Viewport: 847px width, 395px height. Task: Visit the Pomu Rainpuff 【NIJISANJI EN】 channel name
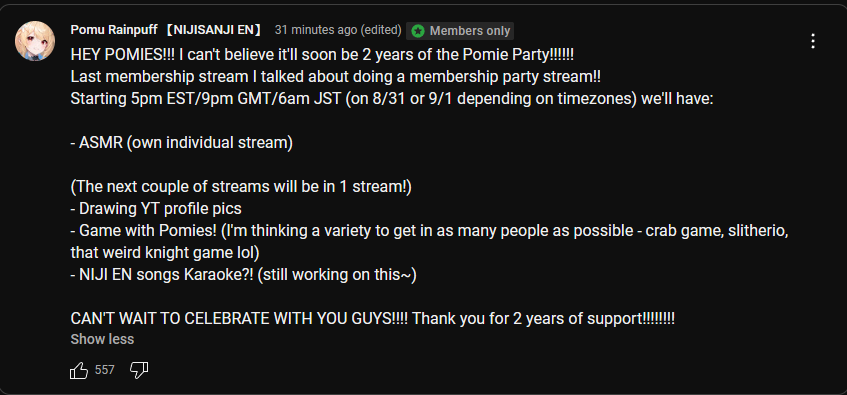(167, 30)
